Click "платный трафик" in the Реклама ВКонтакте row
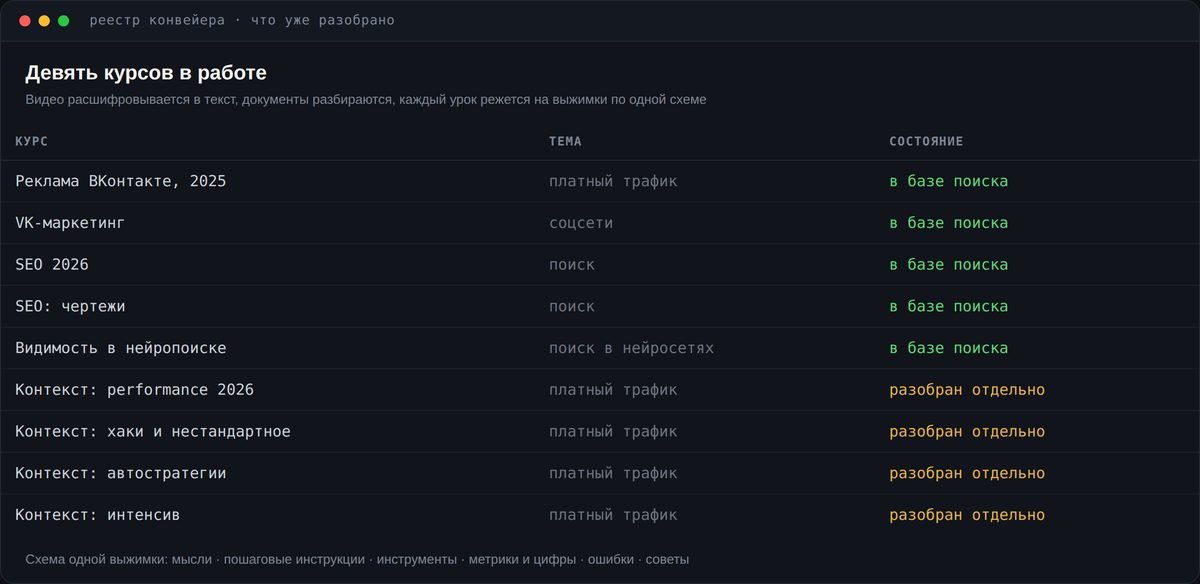This screenshot has height=584, width=1200. tap(613, 181)
